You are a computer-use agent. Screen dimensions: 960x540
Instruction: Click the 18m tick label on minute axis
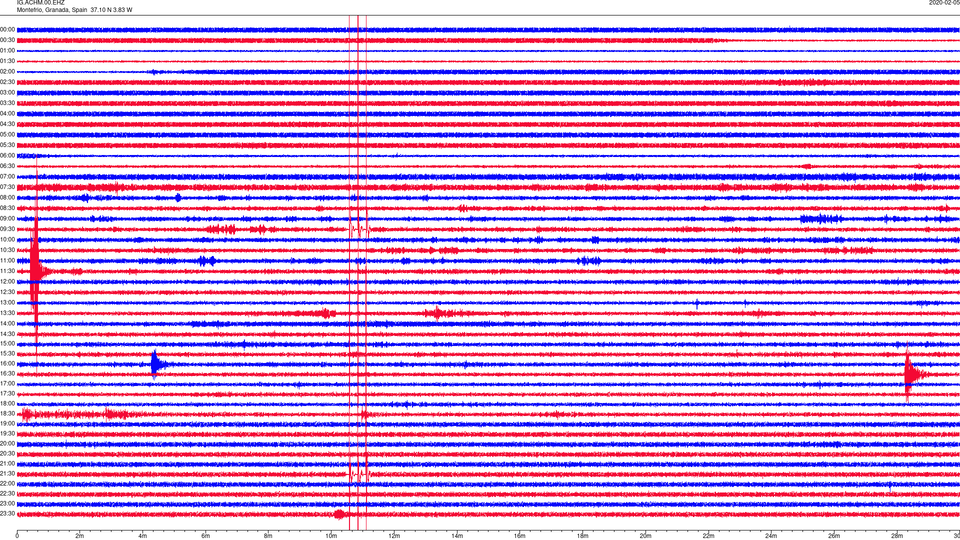tap(582, 536)
